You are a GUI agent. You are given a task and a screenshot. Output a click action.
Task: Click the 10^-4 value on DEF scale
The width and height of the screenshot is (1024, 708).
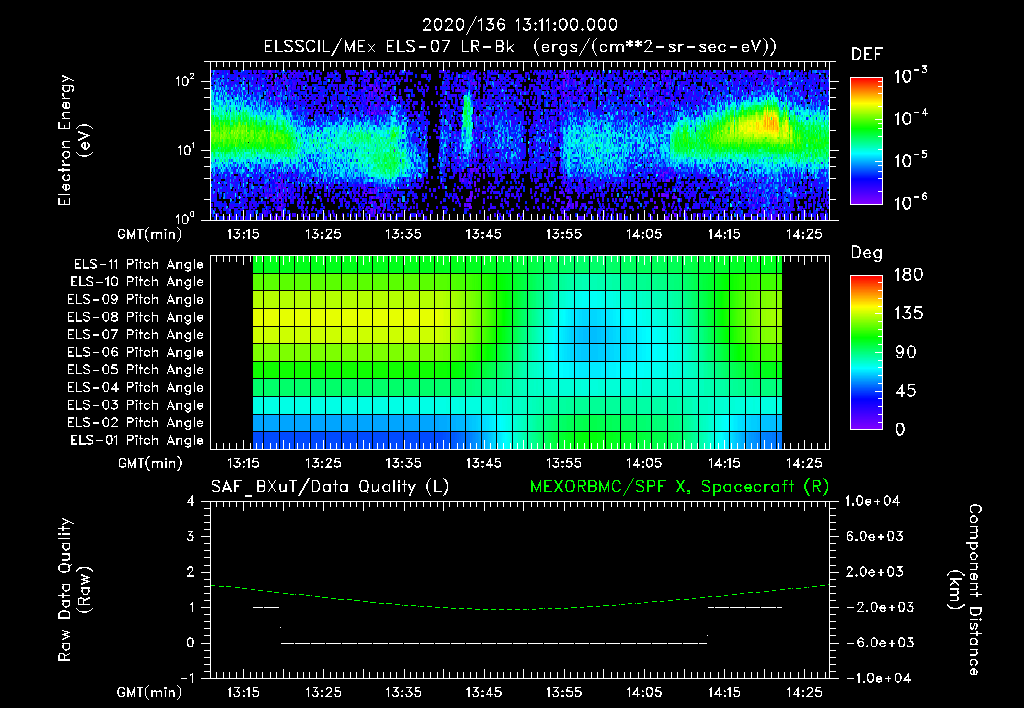(910, 118)
